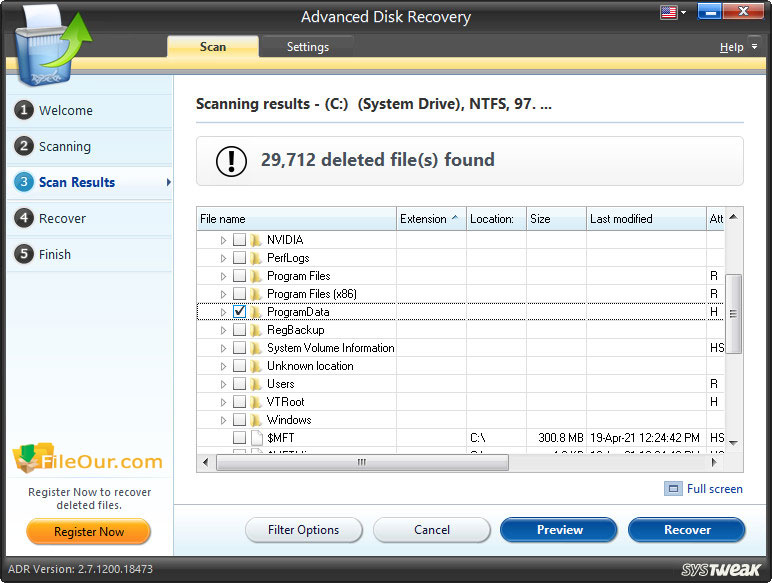The image size is (772, 583).
Task: Expand the RegBackup tree node
Action: pos(223,330)
